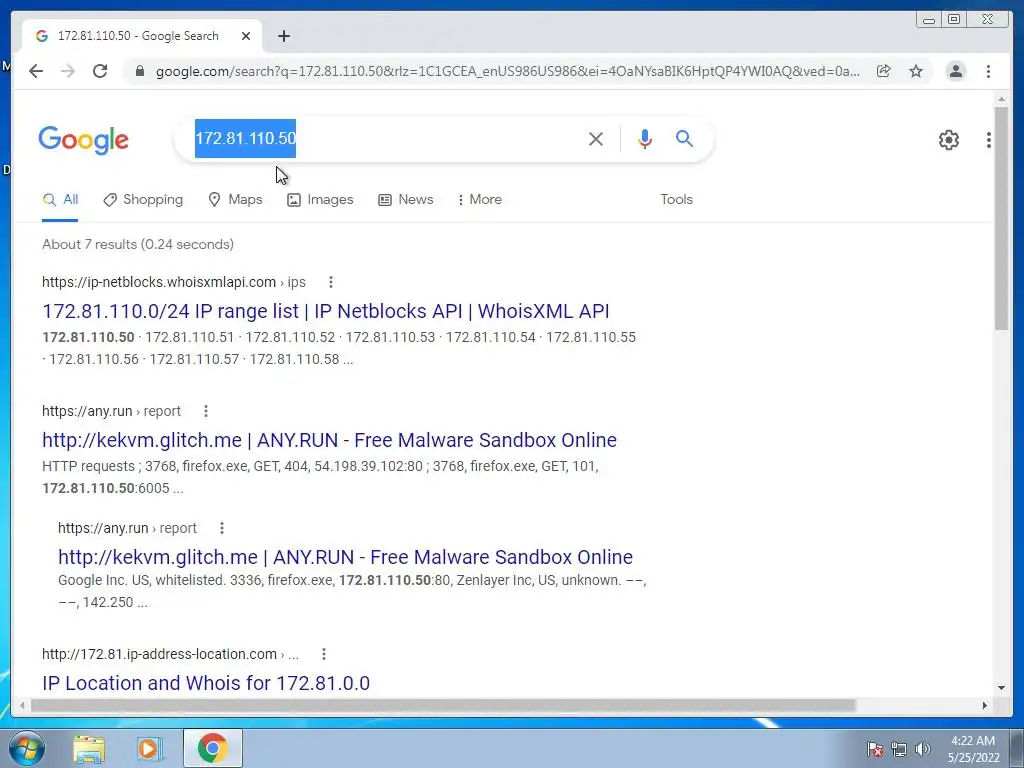Open Google apps dots beside the gear
The width and height of the screenshot is (1024, 768).
pyautogui.click(x=989, y=140)
